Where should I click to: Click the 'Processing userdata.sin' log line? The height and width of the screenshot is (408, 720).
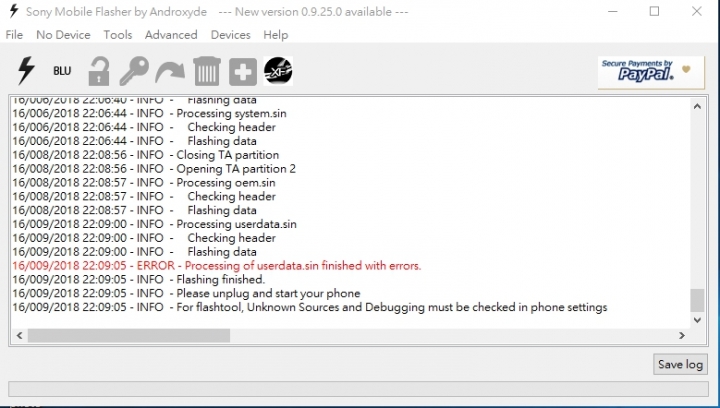154,224
